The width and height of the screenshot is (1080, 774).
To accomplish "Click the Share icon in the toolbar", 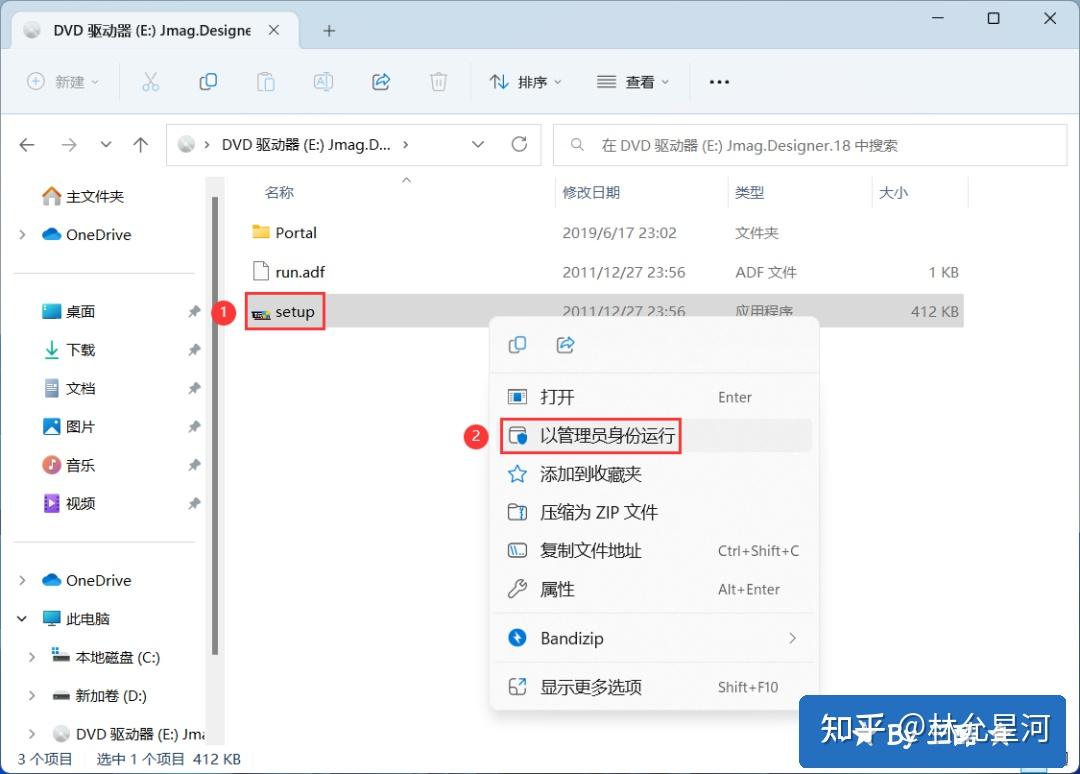I will tap(381, 81).
